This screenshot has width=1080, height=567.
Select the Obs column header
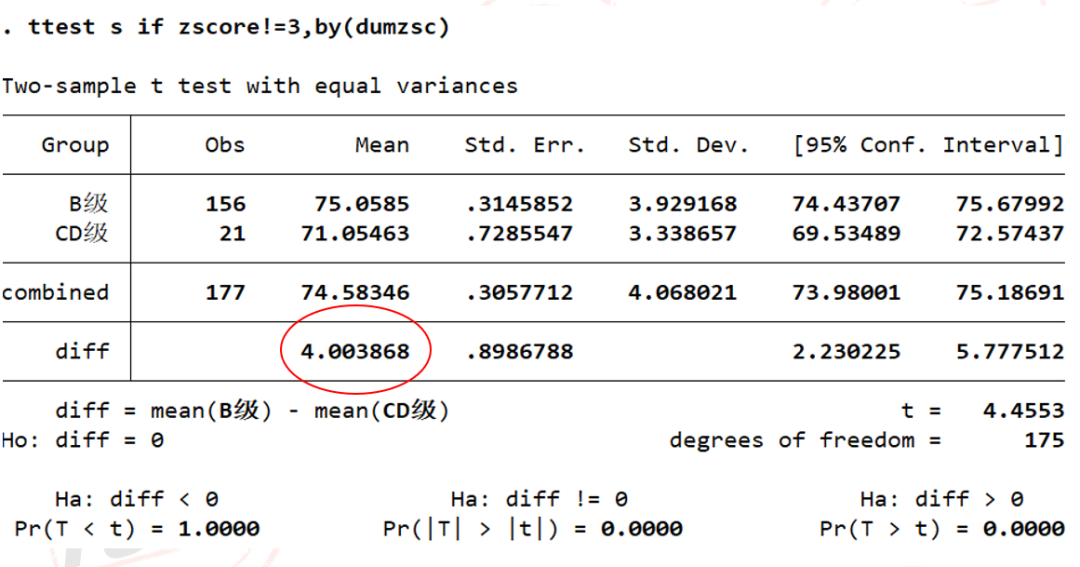coord(224,145)
